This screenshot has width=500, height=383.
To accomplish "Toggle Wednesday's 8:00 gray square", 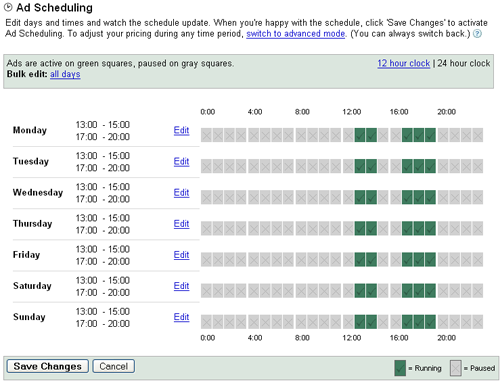I will coord(301,197).
